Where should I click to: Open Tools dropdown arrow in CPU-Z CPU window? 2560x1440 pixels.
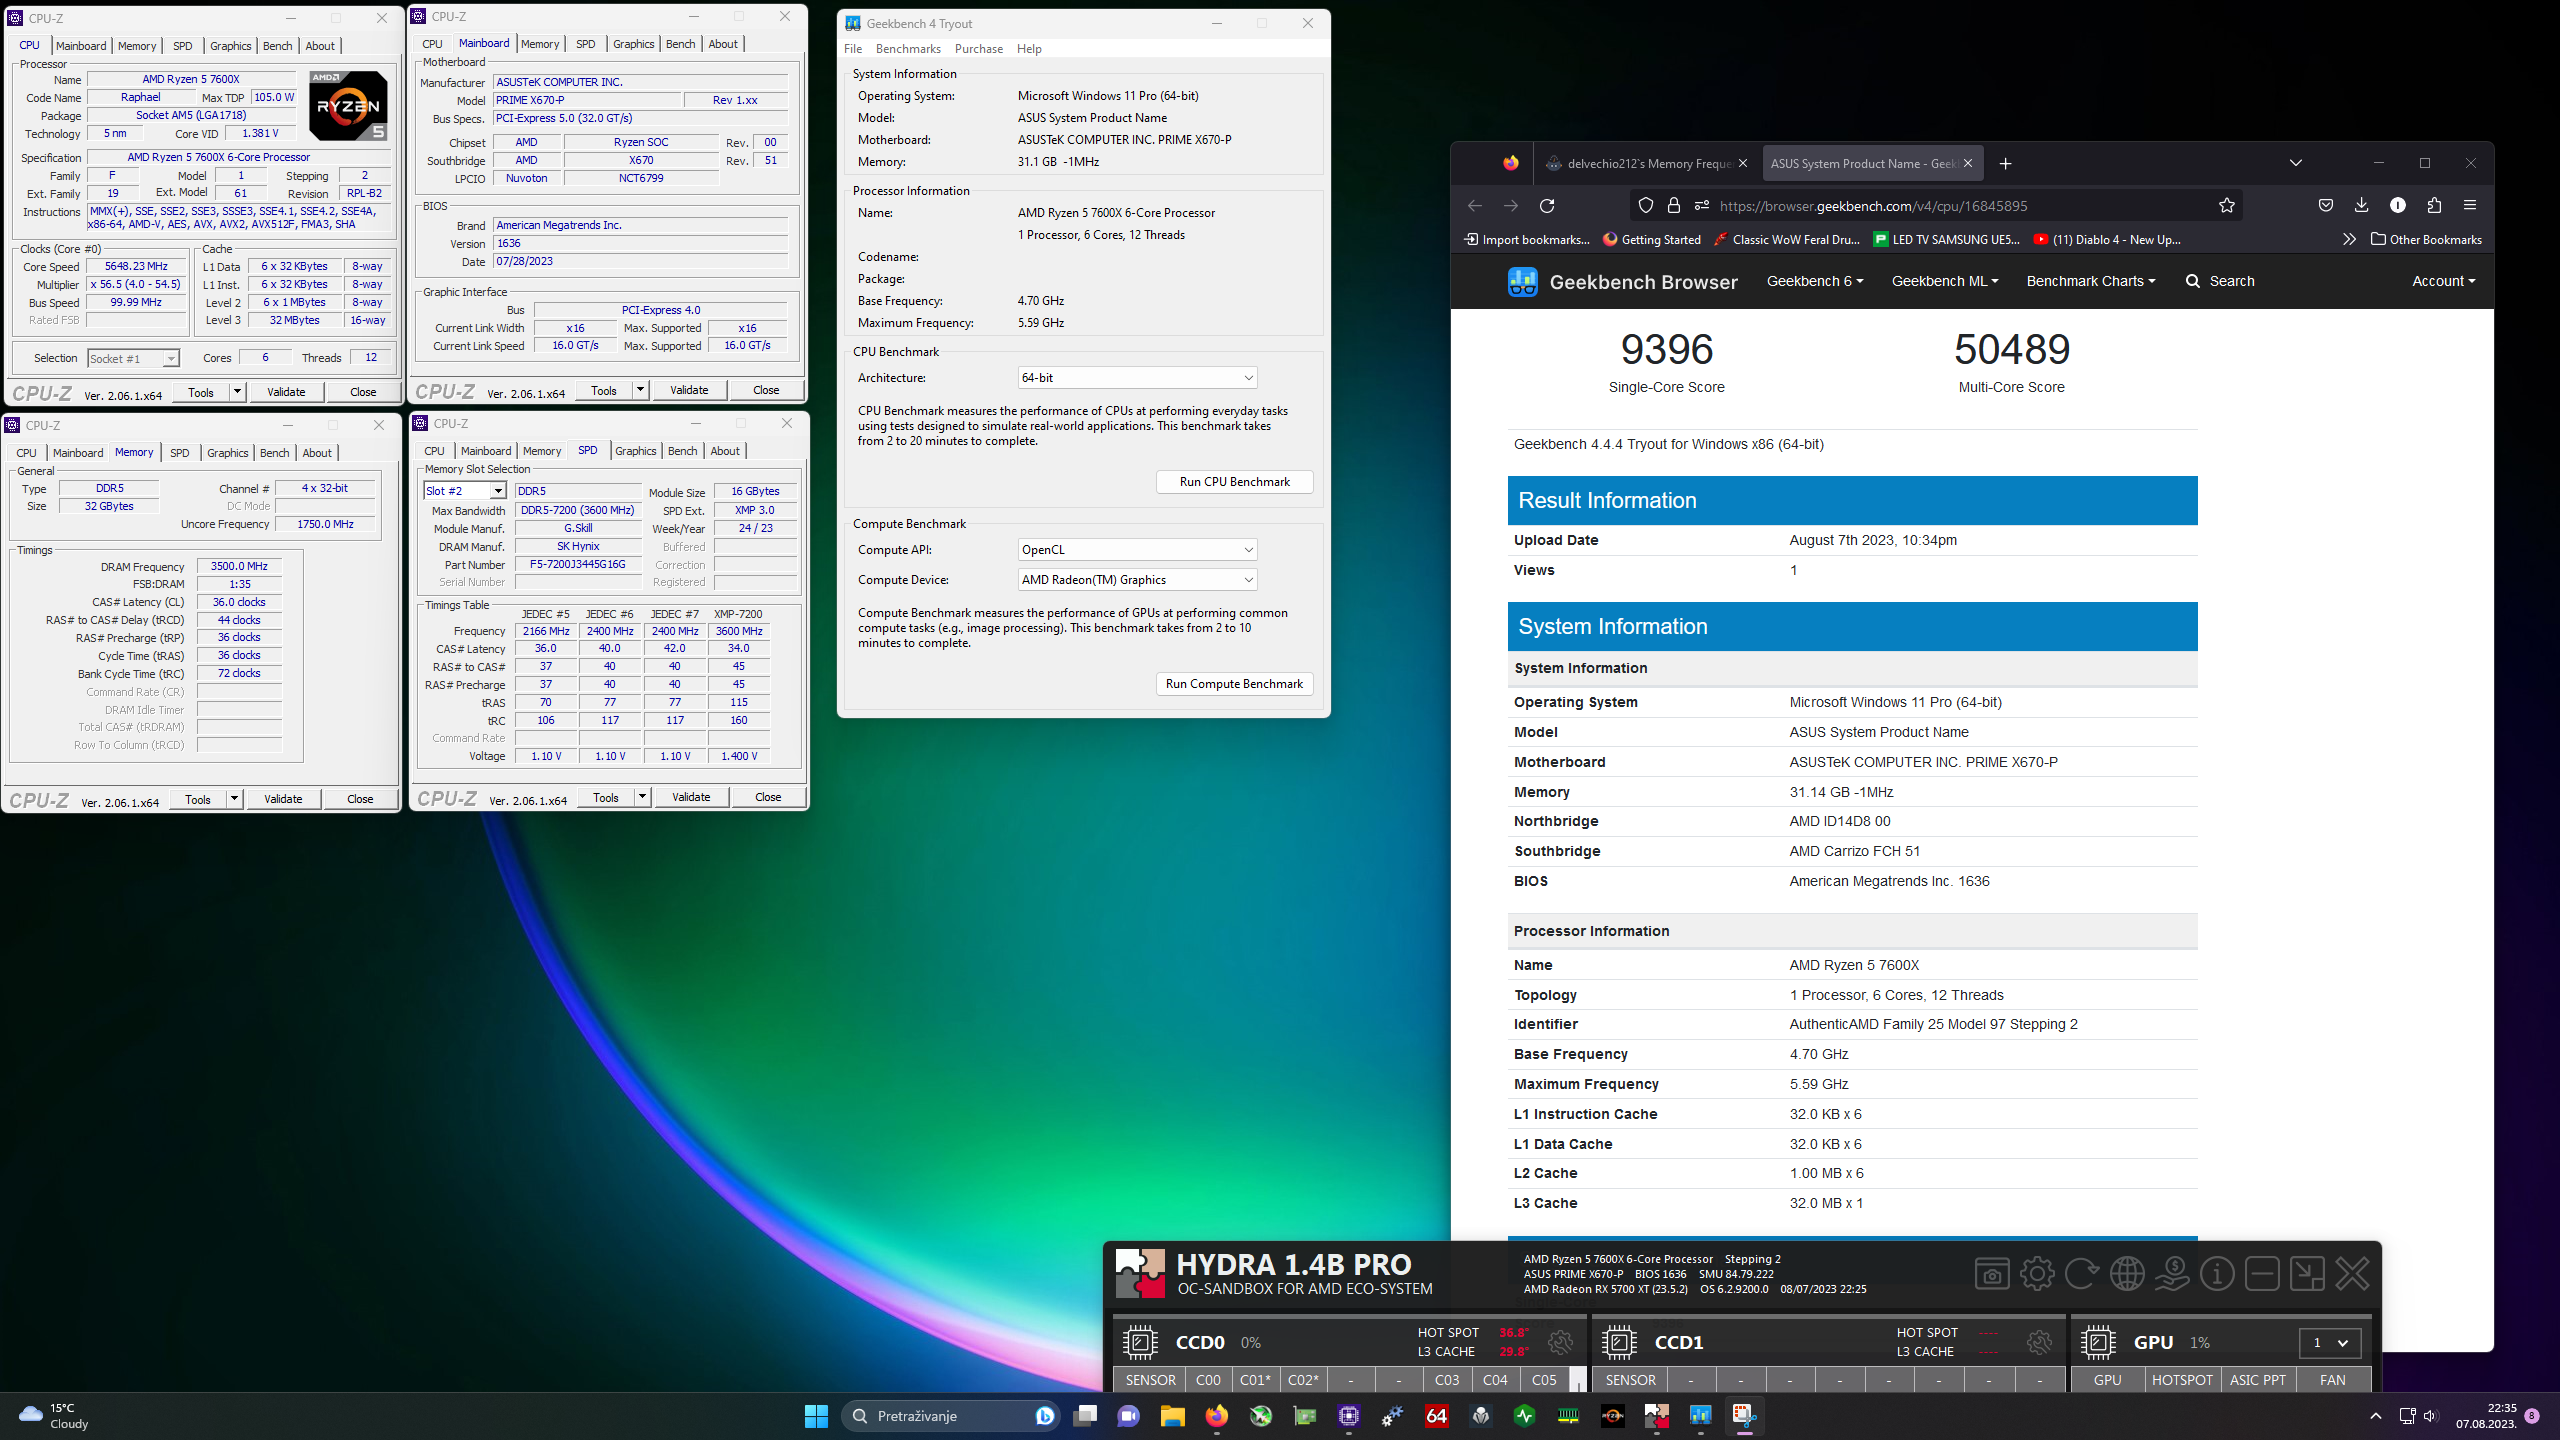click(x=237, y=393)
